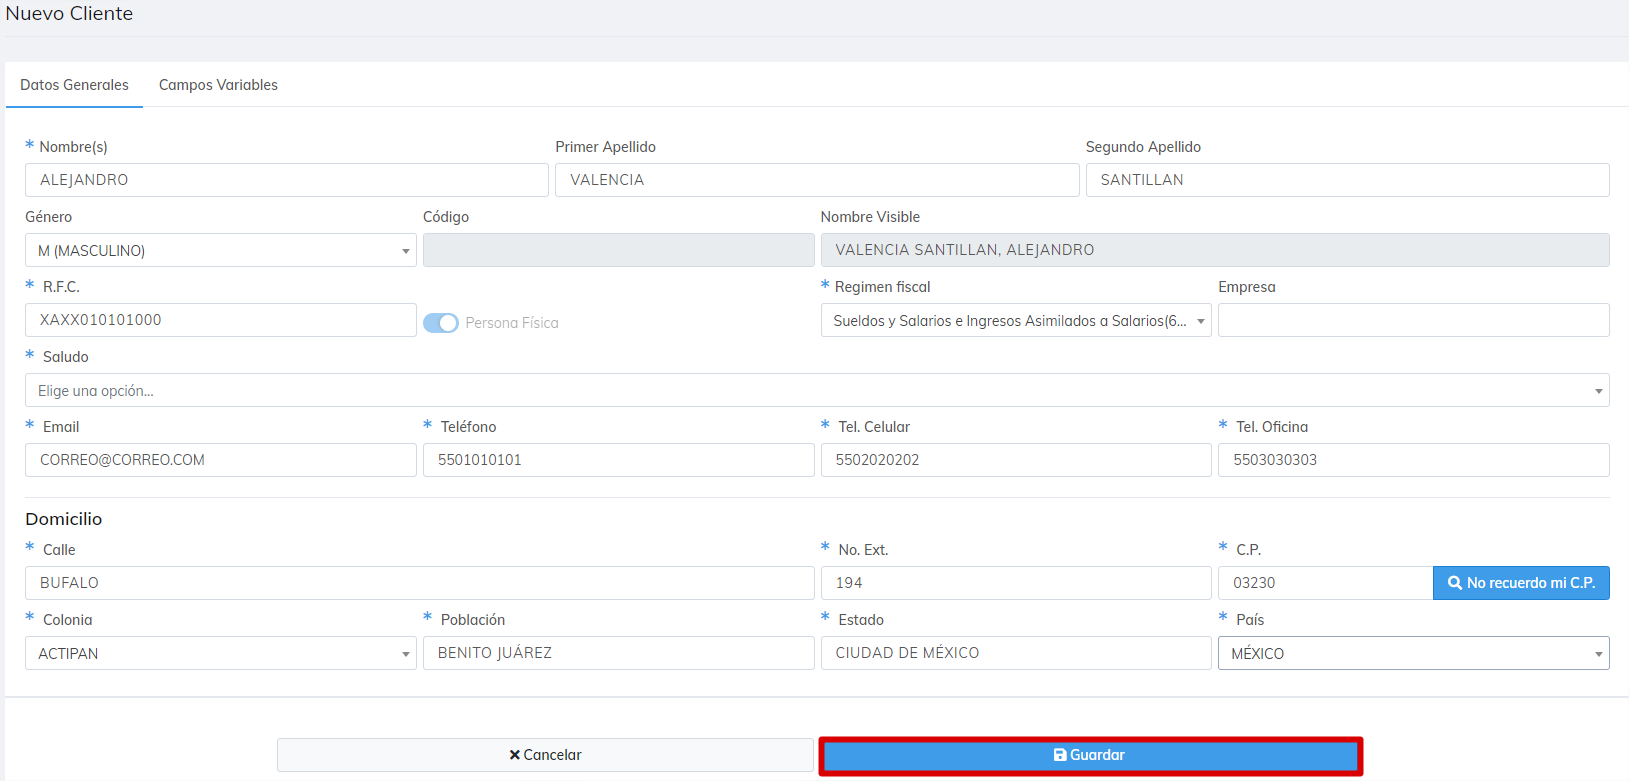Click the Guardar save button
This screenshot has width=1629, height=781.
(1090, 756)
